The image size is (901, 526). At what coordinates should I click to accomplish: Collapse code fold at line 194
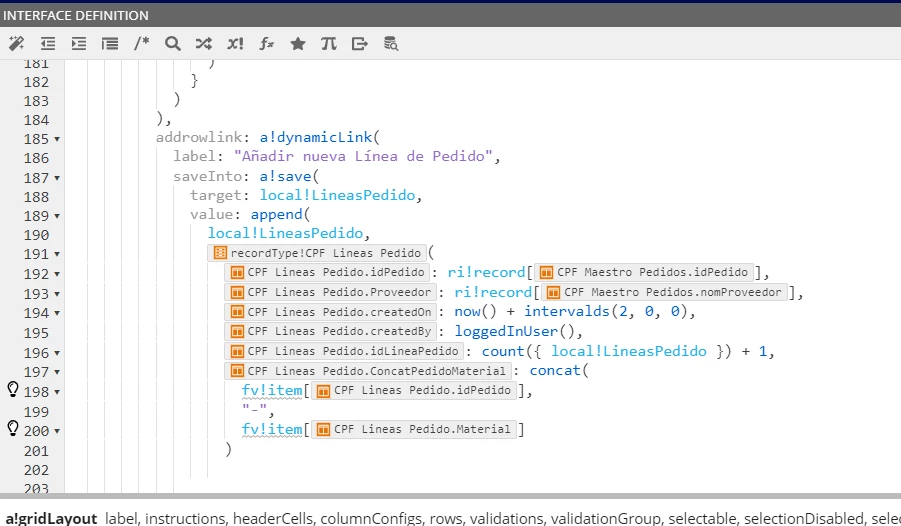57,314
